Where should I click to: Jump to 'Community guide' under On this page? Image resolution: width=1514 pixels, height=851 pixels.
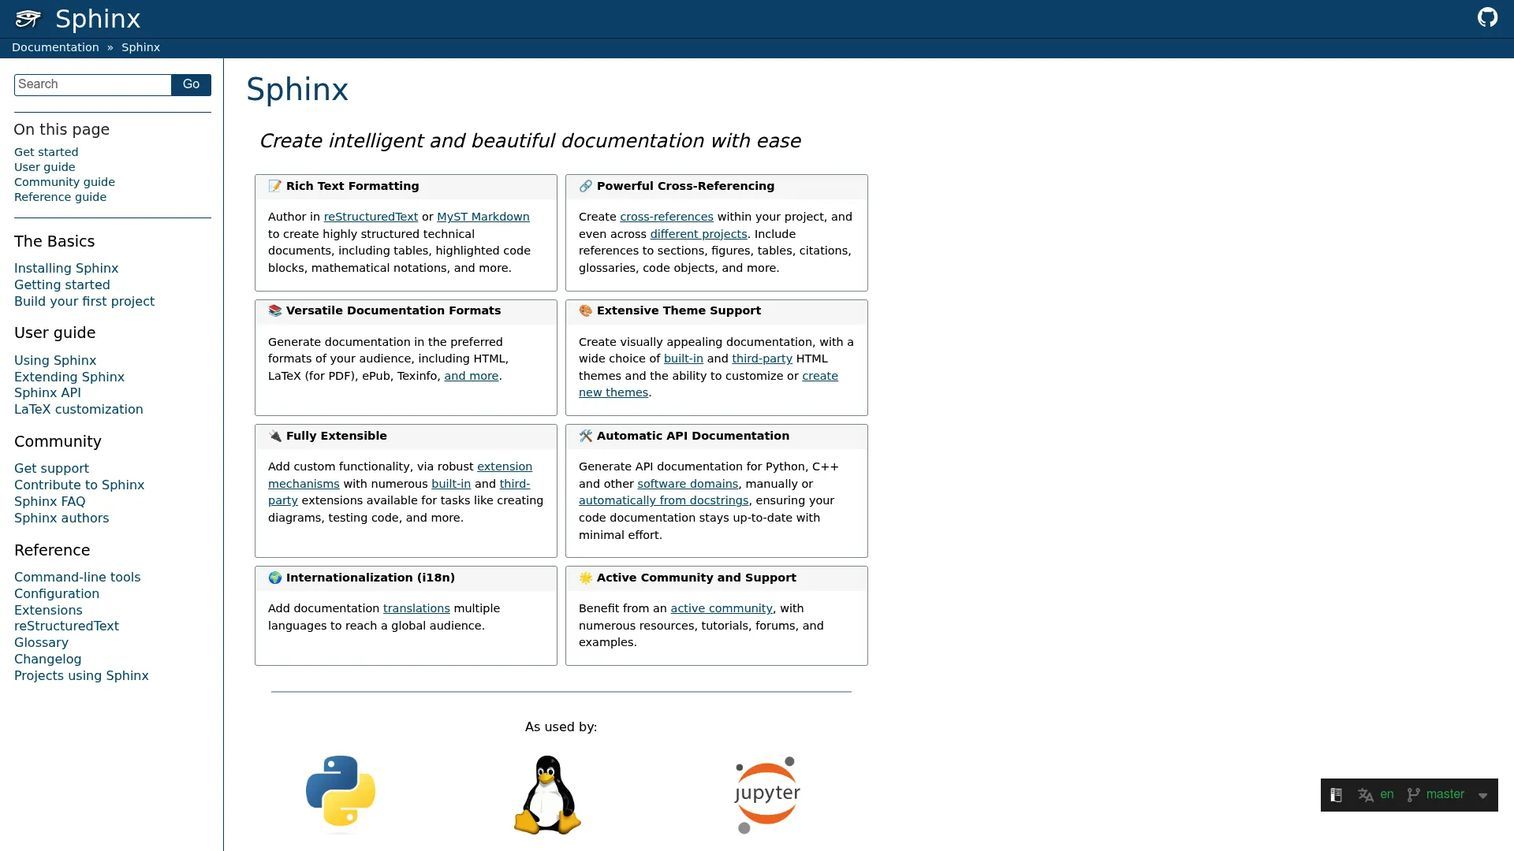coord(64,182)
